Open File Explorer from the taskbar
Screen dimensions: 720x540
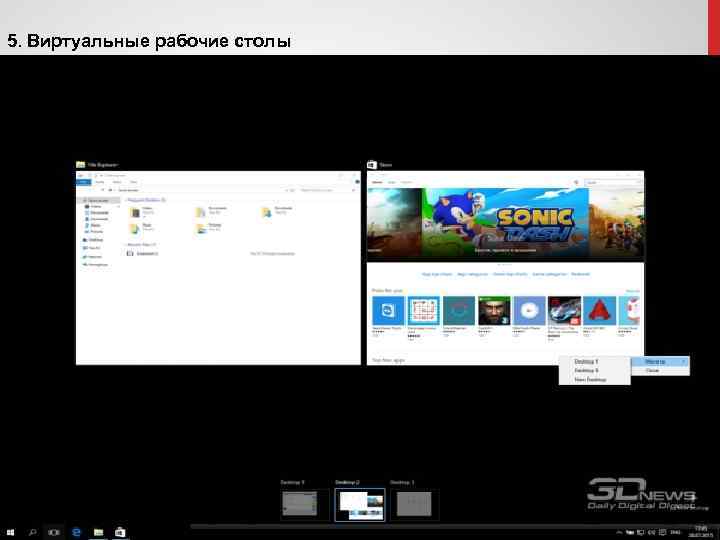(98, 532)
